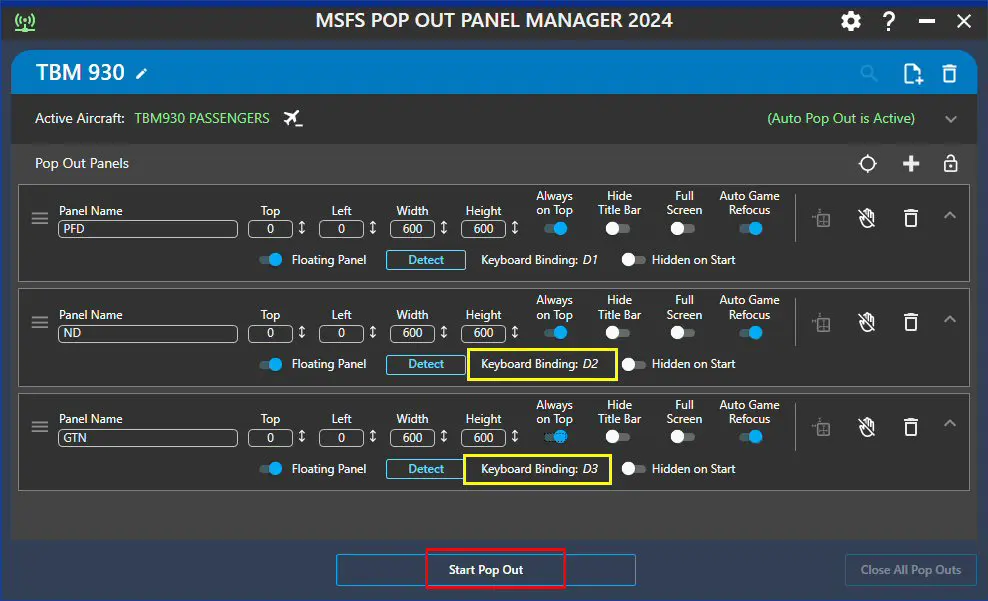
Task: Focus the Panel Name field containing GTN
Action: point(148,438)
